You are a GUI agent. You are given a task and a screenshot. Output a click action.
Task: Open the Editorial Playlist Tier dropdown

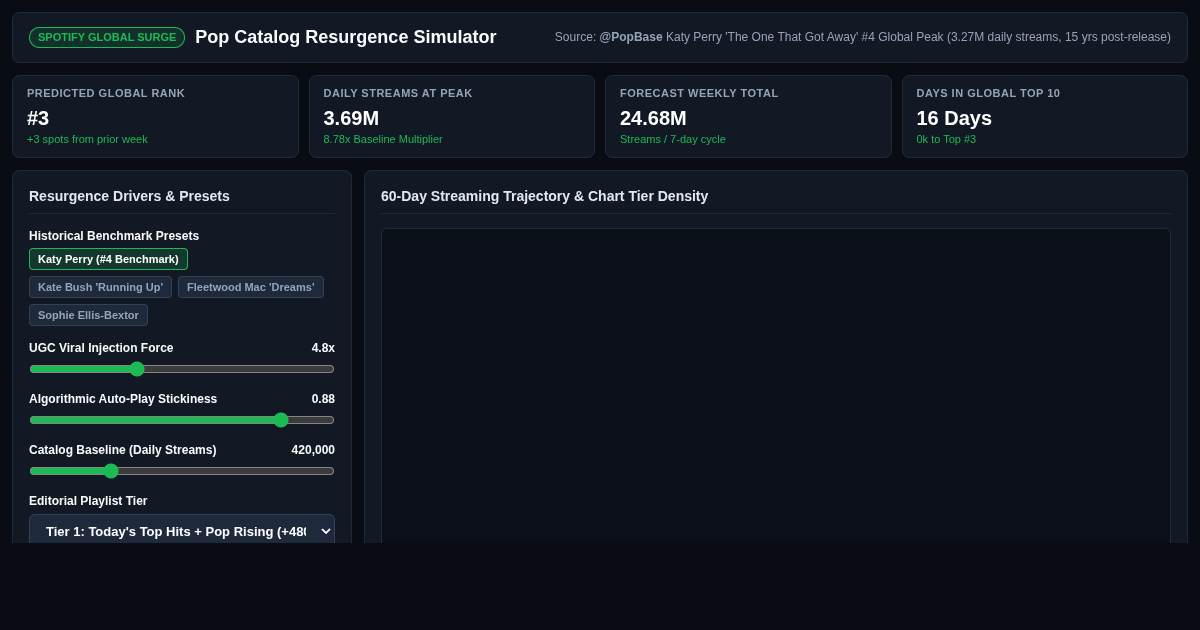coord(182,531)
